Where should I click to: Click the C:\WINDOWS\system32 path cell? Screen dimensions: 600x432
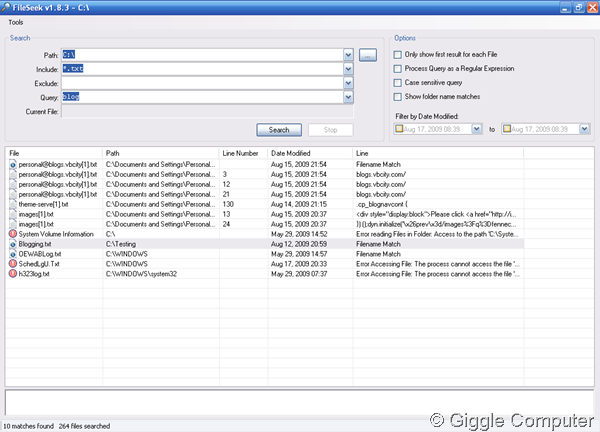click(x=141, y=274)
